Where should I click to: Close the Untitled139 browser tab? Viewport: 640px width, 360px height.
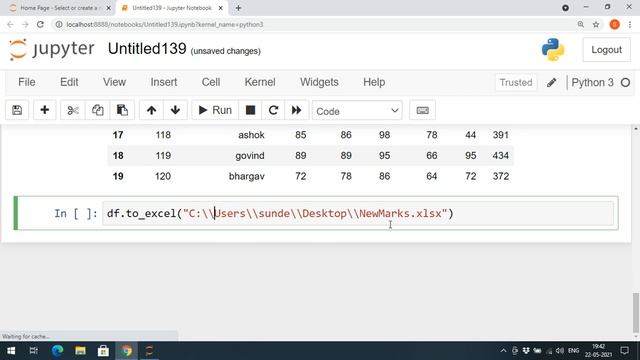pyautogui.click(x=220, y=8)
